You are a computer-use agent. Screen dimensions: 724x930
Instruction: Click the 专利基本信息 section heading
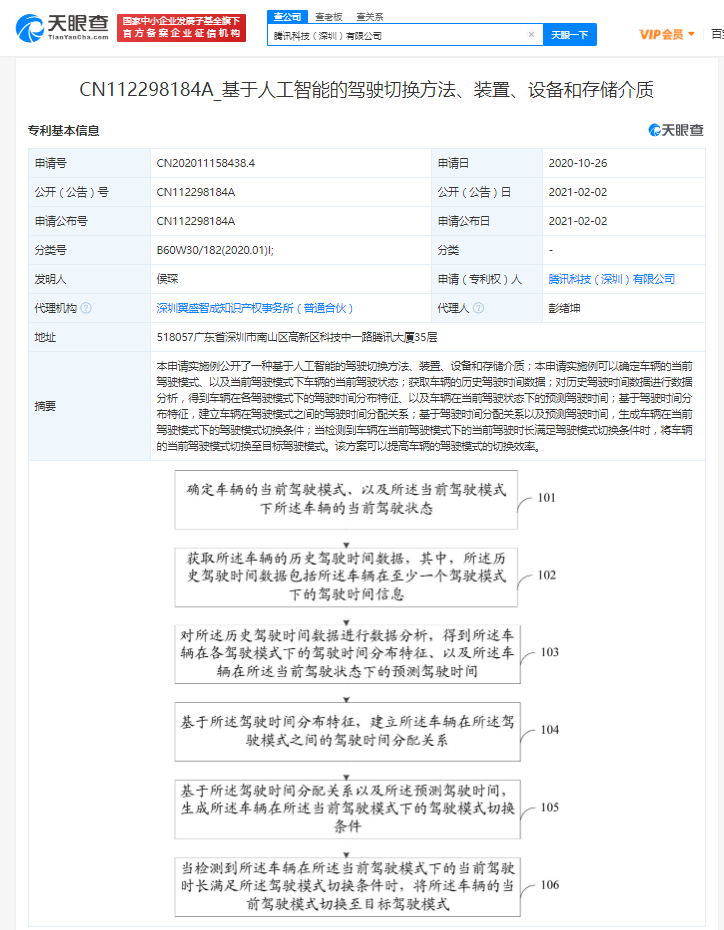(x=63, y=130)
